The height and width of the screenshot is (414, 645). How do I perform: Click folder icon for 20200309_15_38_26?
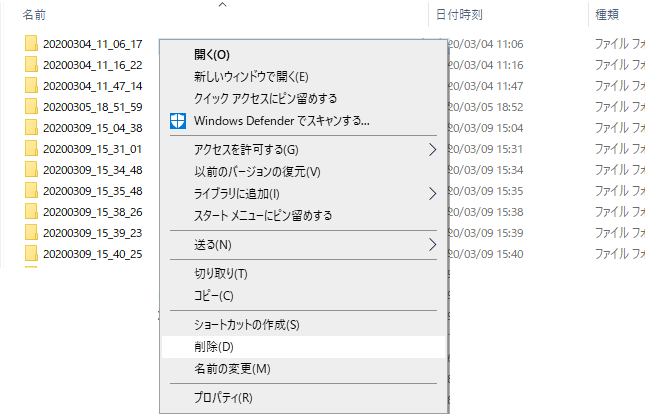pos(31,212)
